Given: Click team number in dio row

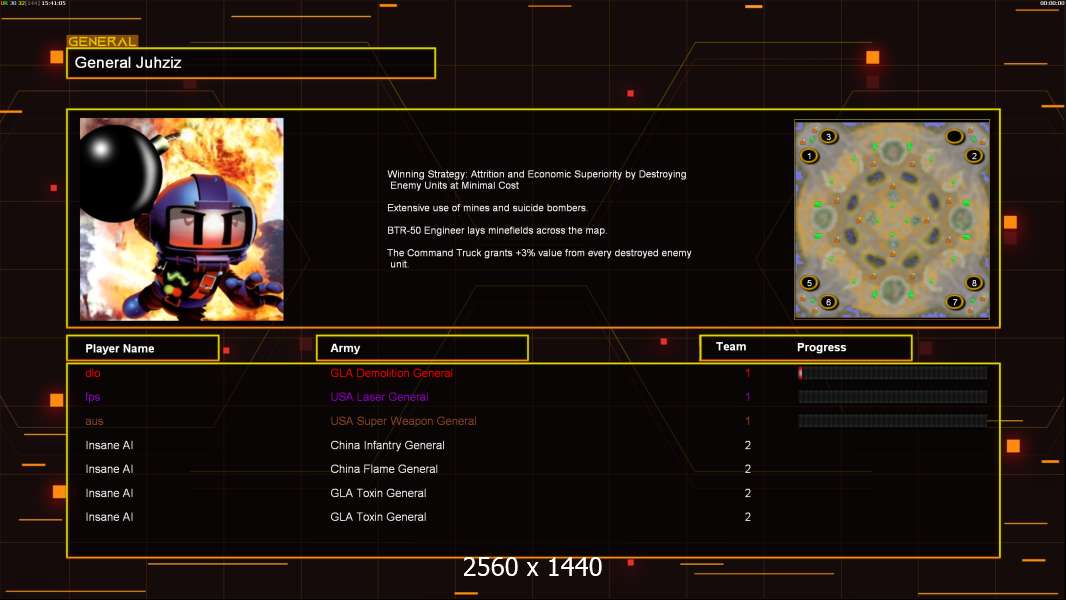Looking at the screenshot, I should (x=748, y=373).
